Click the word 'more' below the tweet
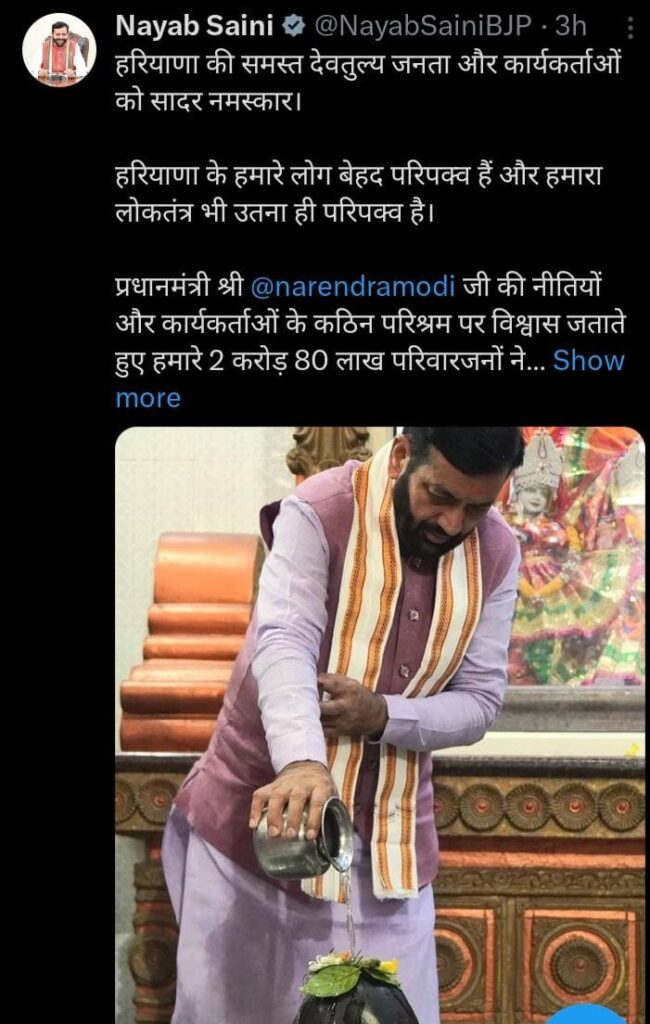This screenshot has width=650, height=1024. point(148,398)
